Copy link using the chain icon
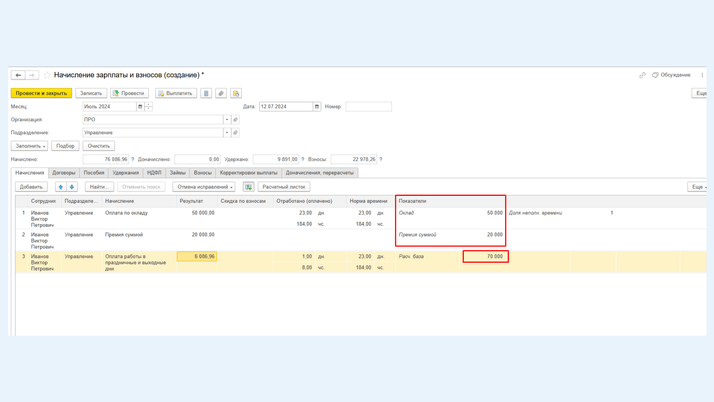Viewport: 714px width, 402px height. coord(642,75)
